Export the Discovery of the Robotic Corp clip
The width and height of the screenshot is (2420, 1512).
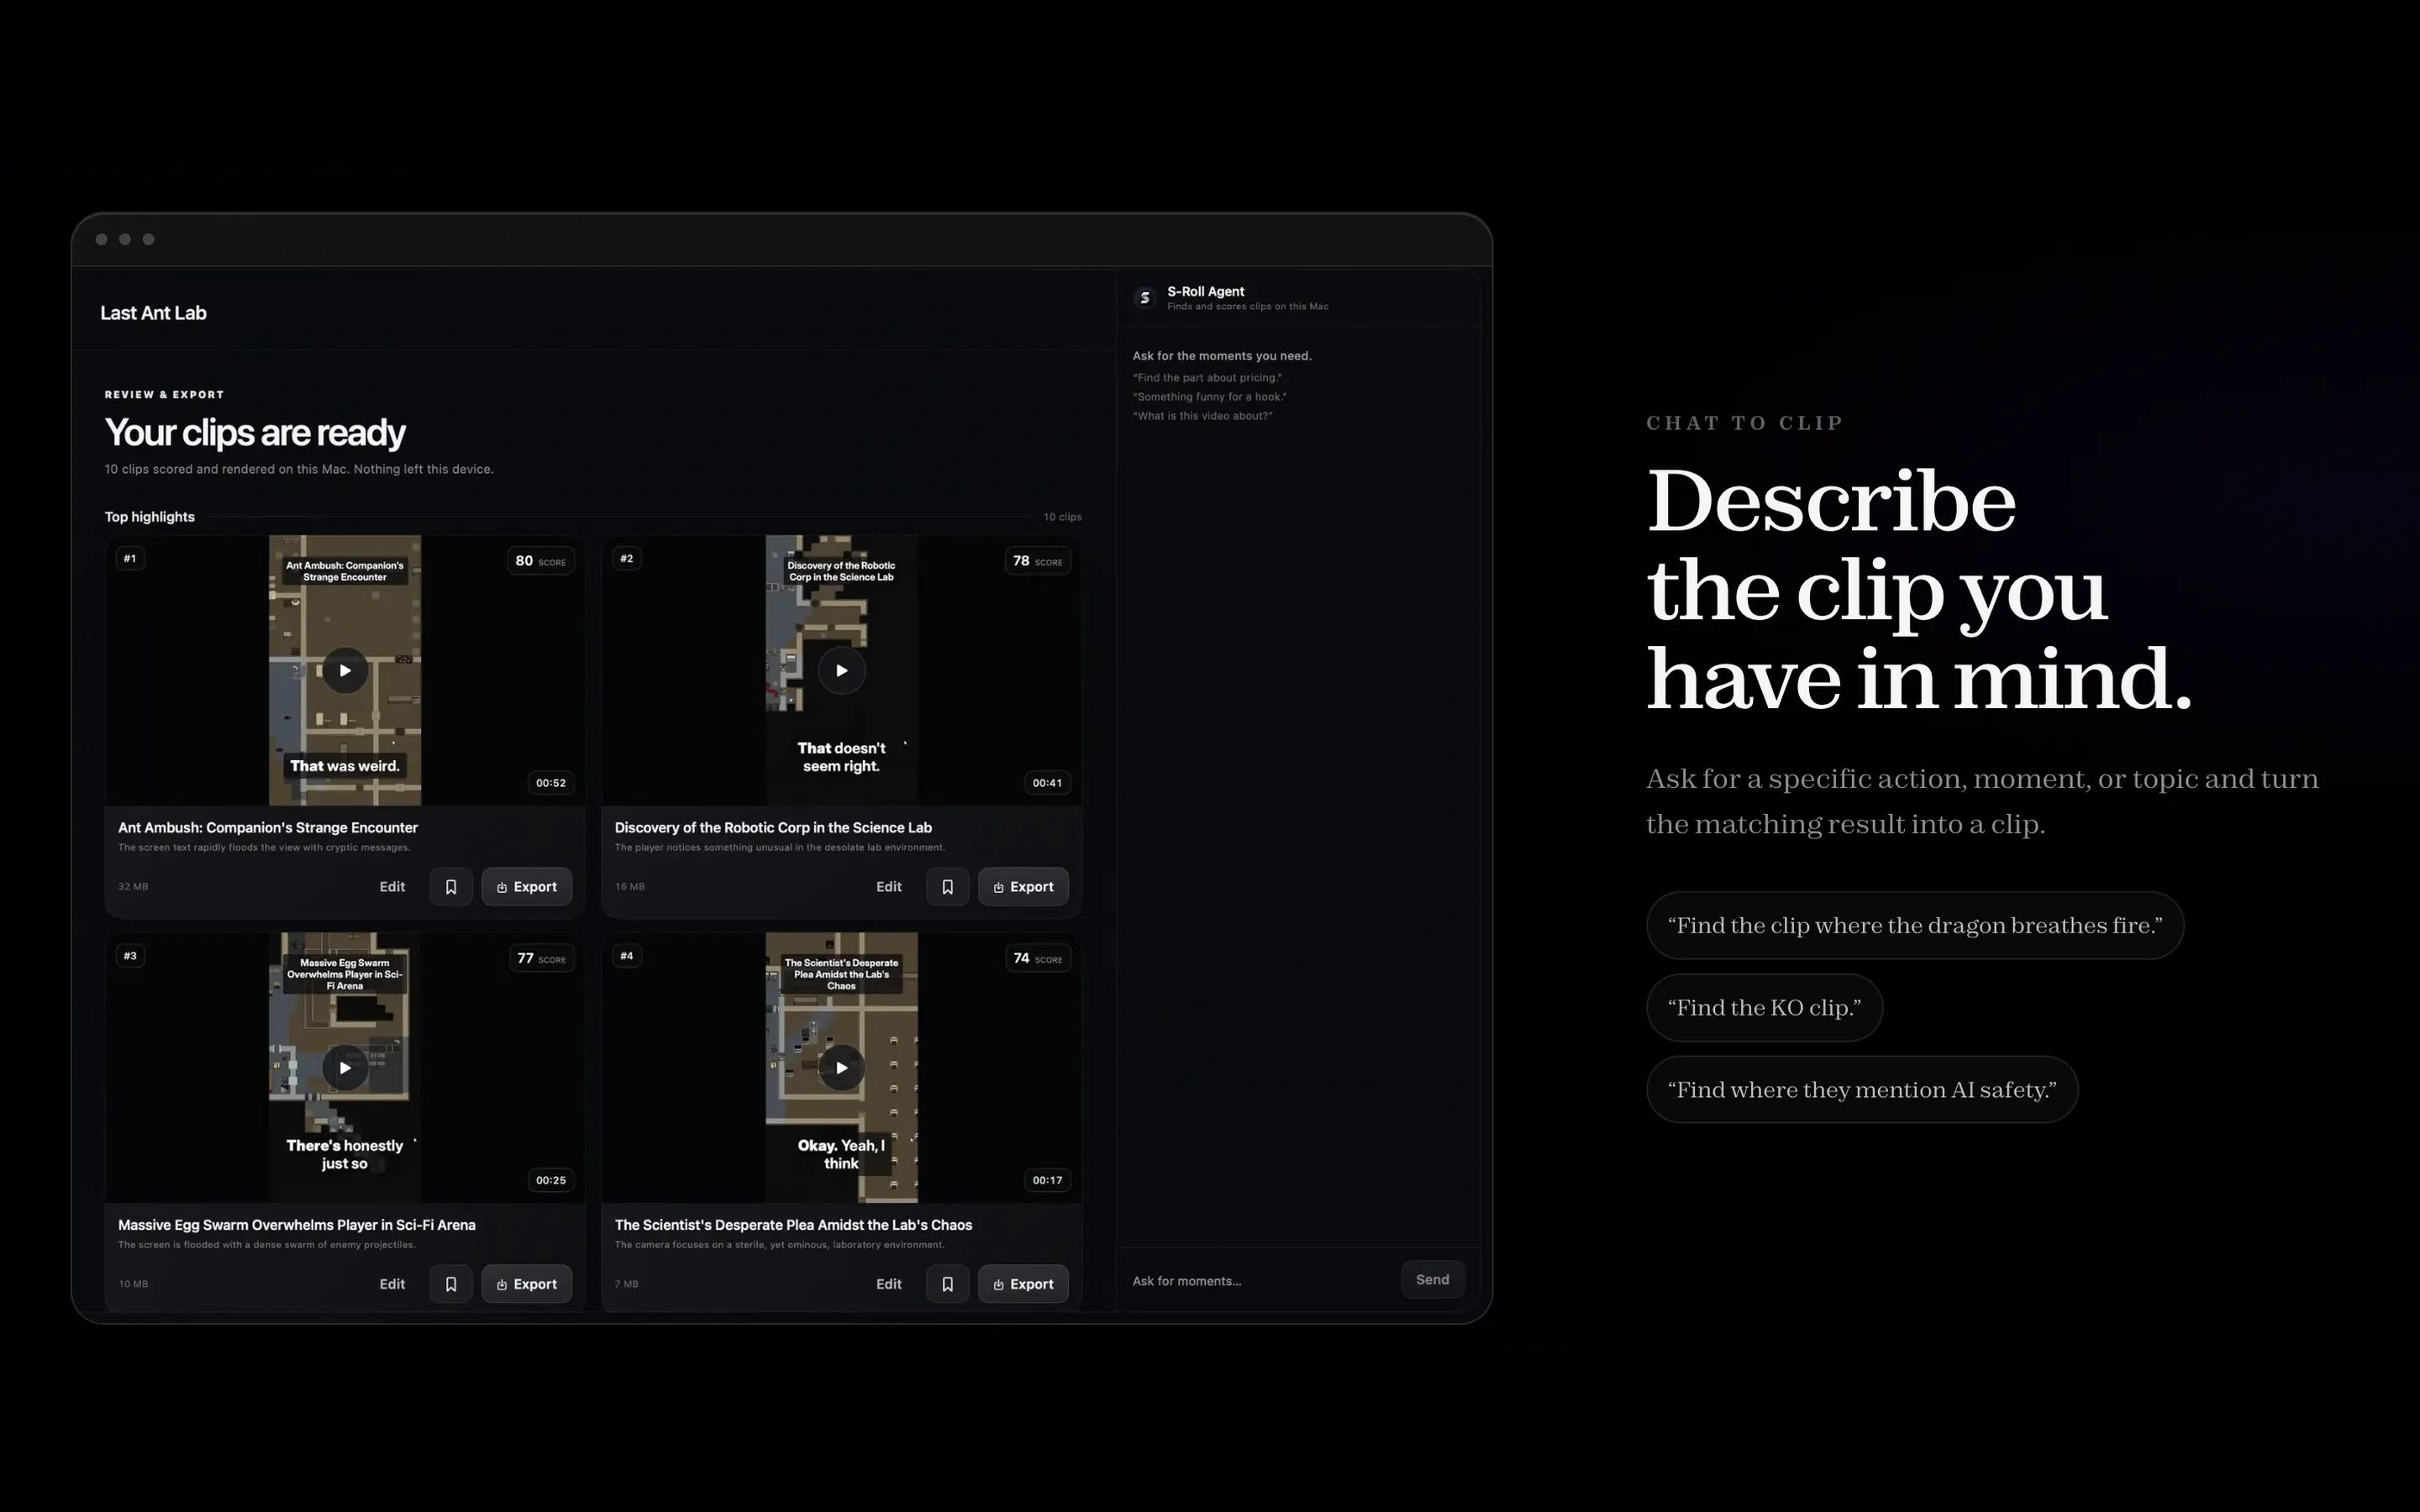coord(1023,887)
